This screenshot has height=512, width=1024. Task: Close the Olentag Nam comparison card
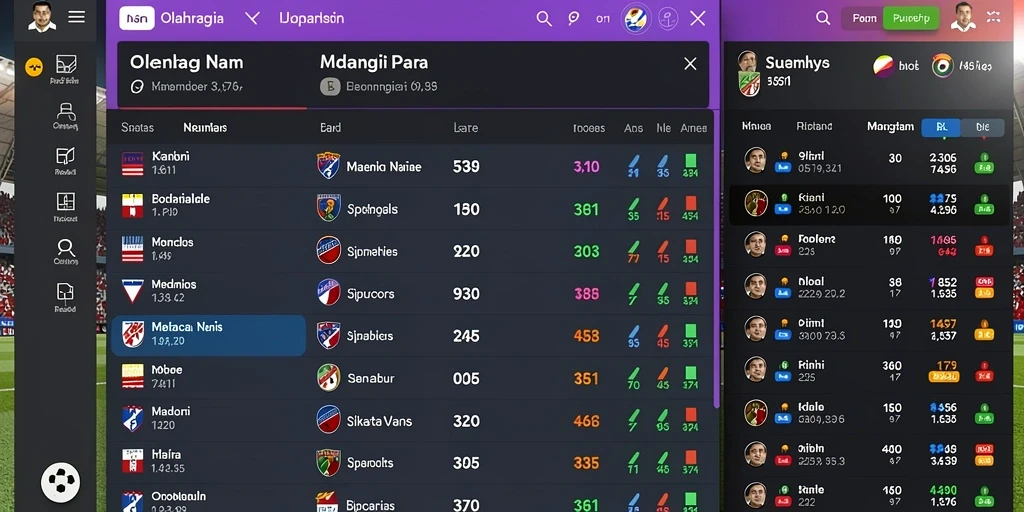(690, 63)
